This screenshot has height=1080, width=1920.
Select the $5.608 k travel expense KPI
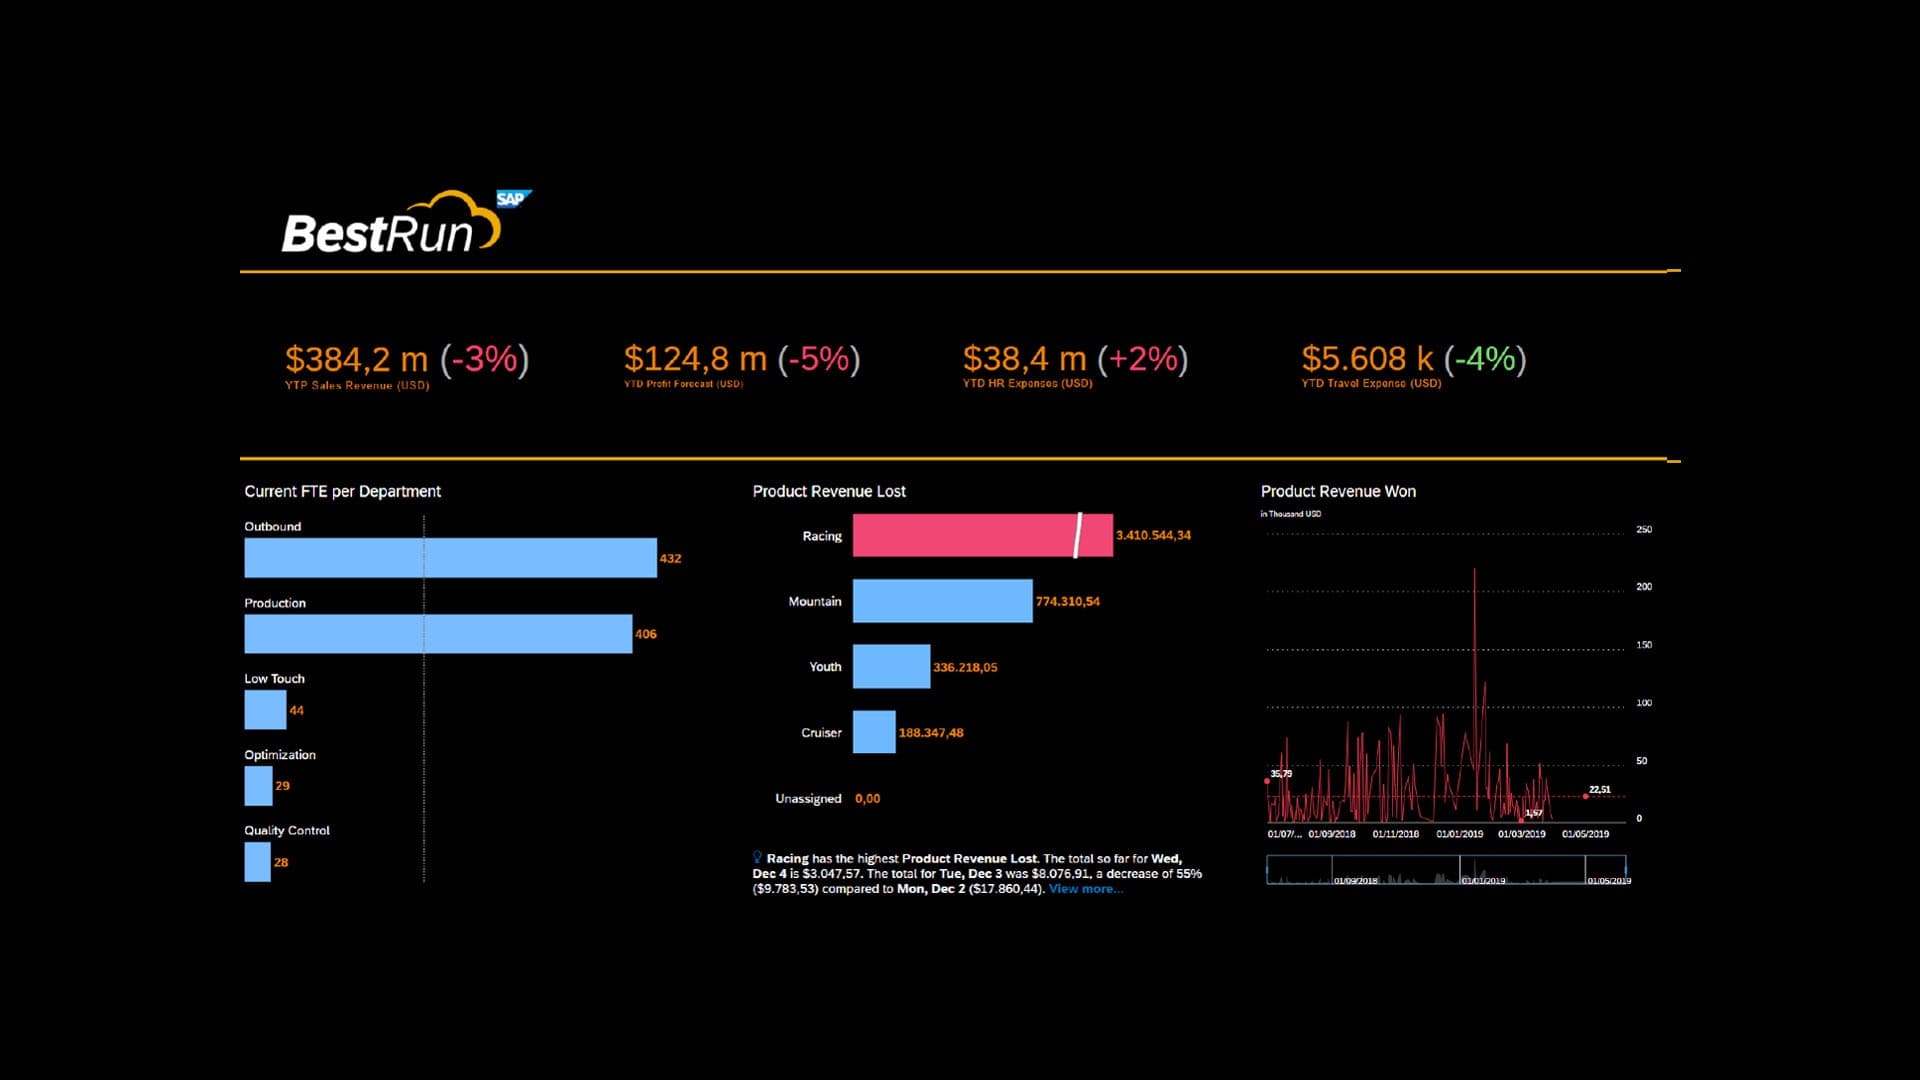(x=1413, y=358)
